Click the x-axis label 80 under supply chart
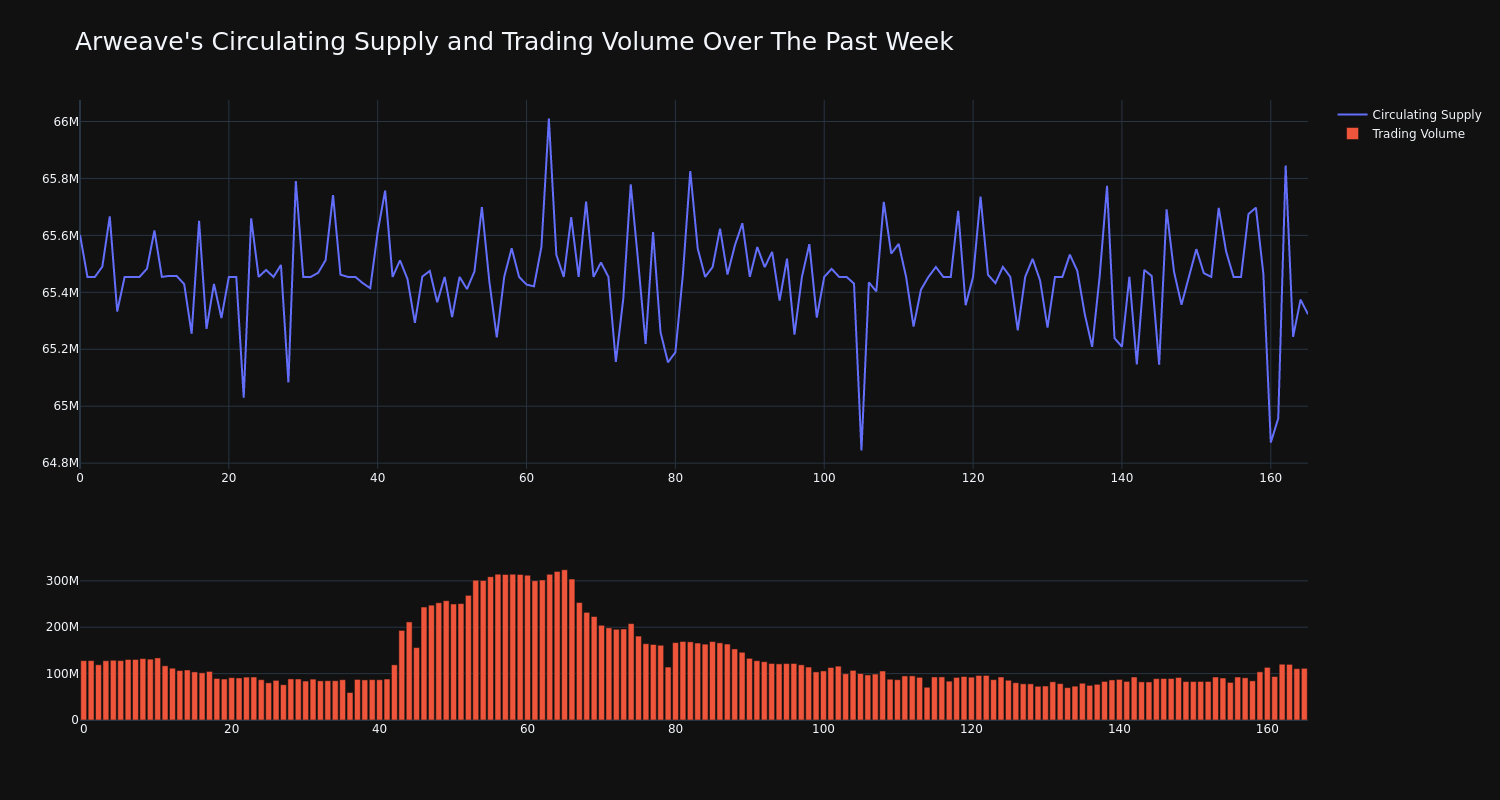The width and height of the screenshot is (1500, 800). [x=675, y=478]
